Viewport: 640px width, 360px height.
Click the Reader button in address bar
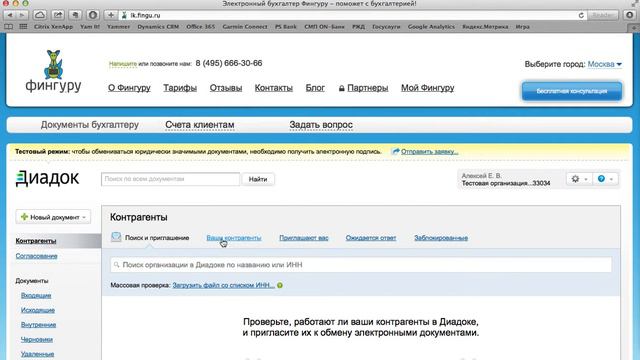click(x=602, y=15)
